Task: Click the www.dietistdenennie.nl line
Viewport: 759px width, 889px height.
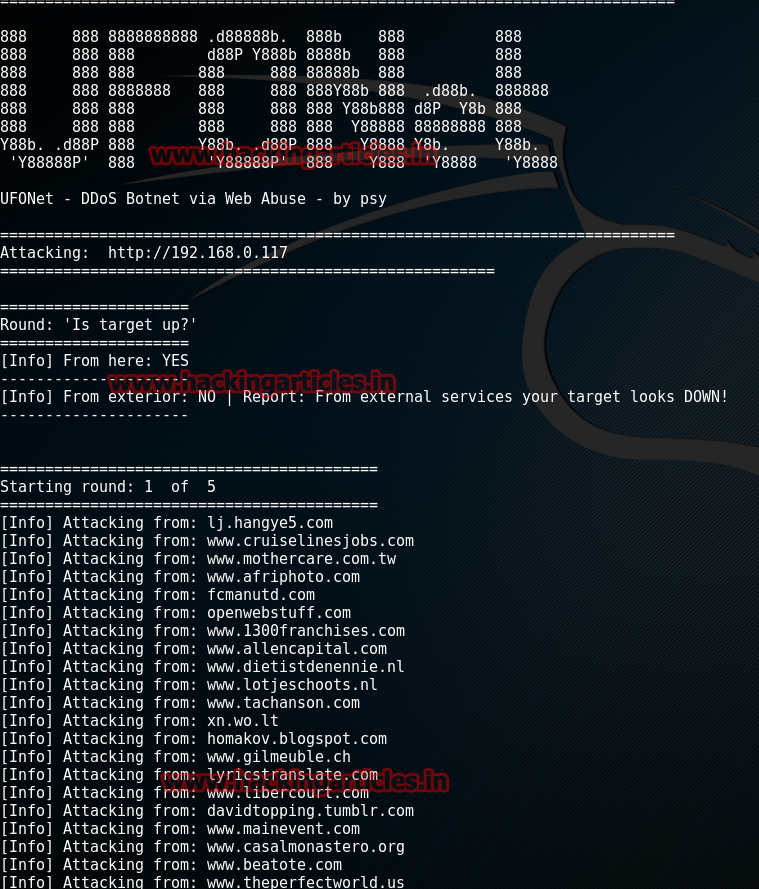Action: click(202, 667)
